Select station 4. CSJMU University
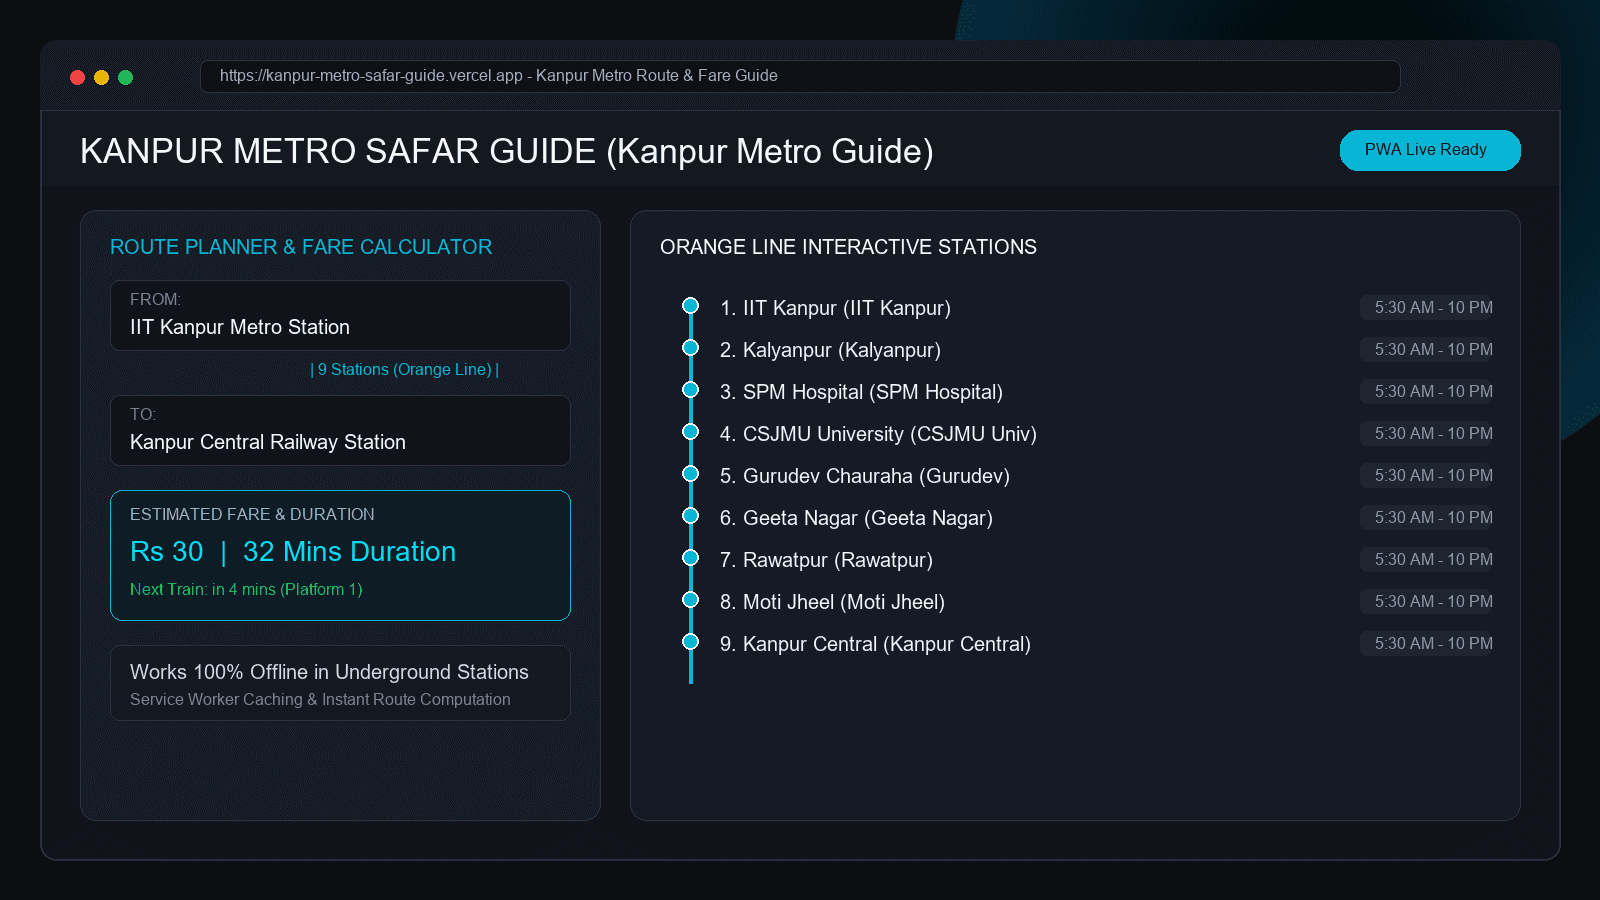 (878, 434)
